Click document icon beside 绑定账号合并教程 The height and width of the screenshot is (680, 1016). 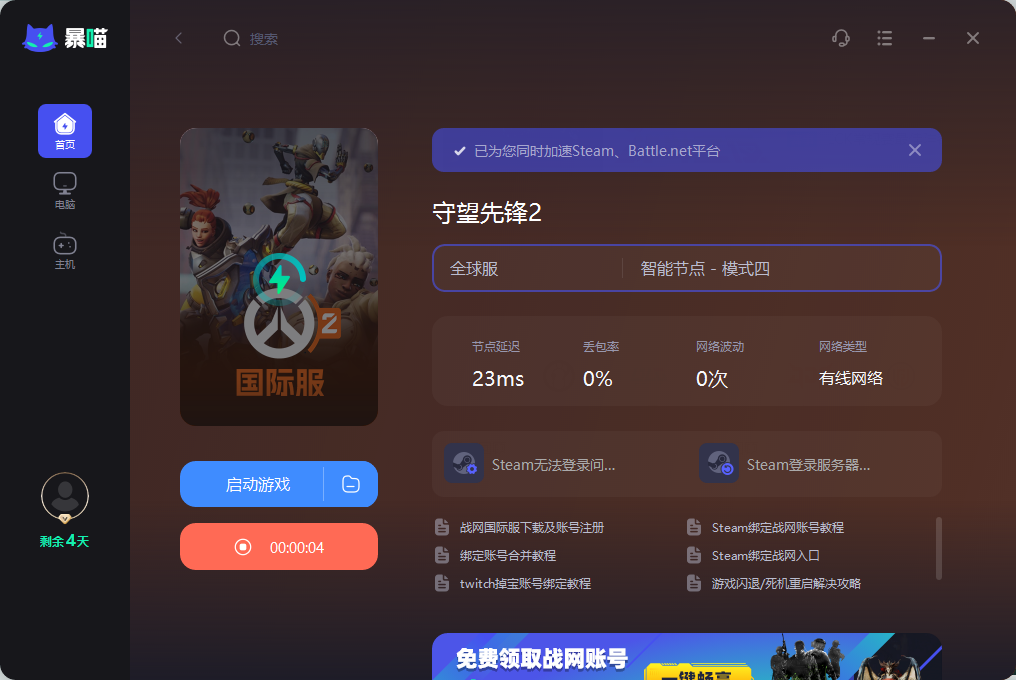pyautogui.click(x=442, y=555)
